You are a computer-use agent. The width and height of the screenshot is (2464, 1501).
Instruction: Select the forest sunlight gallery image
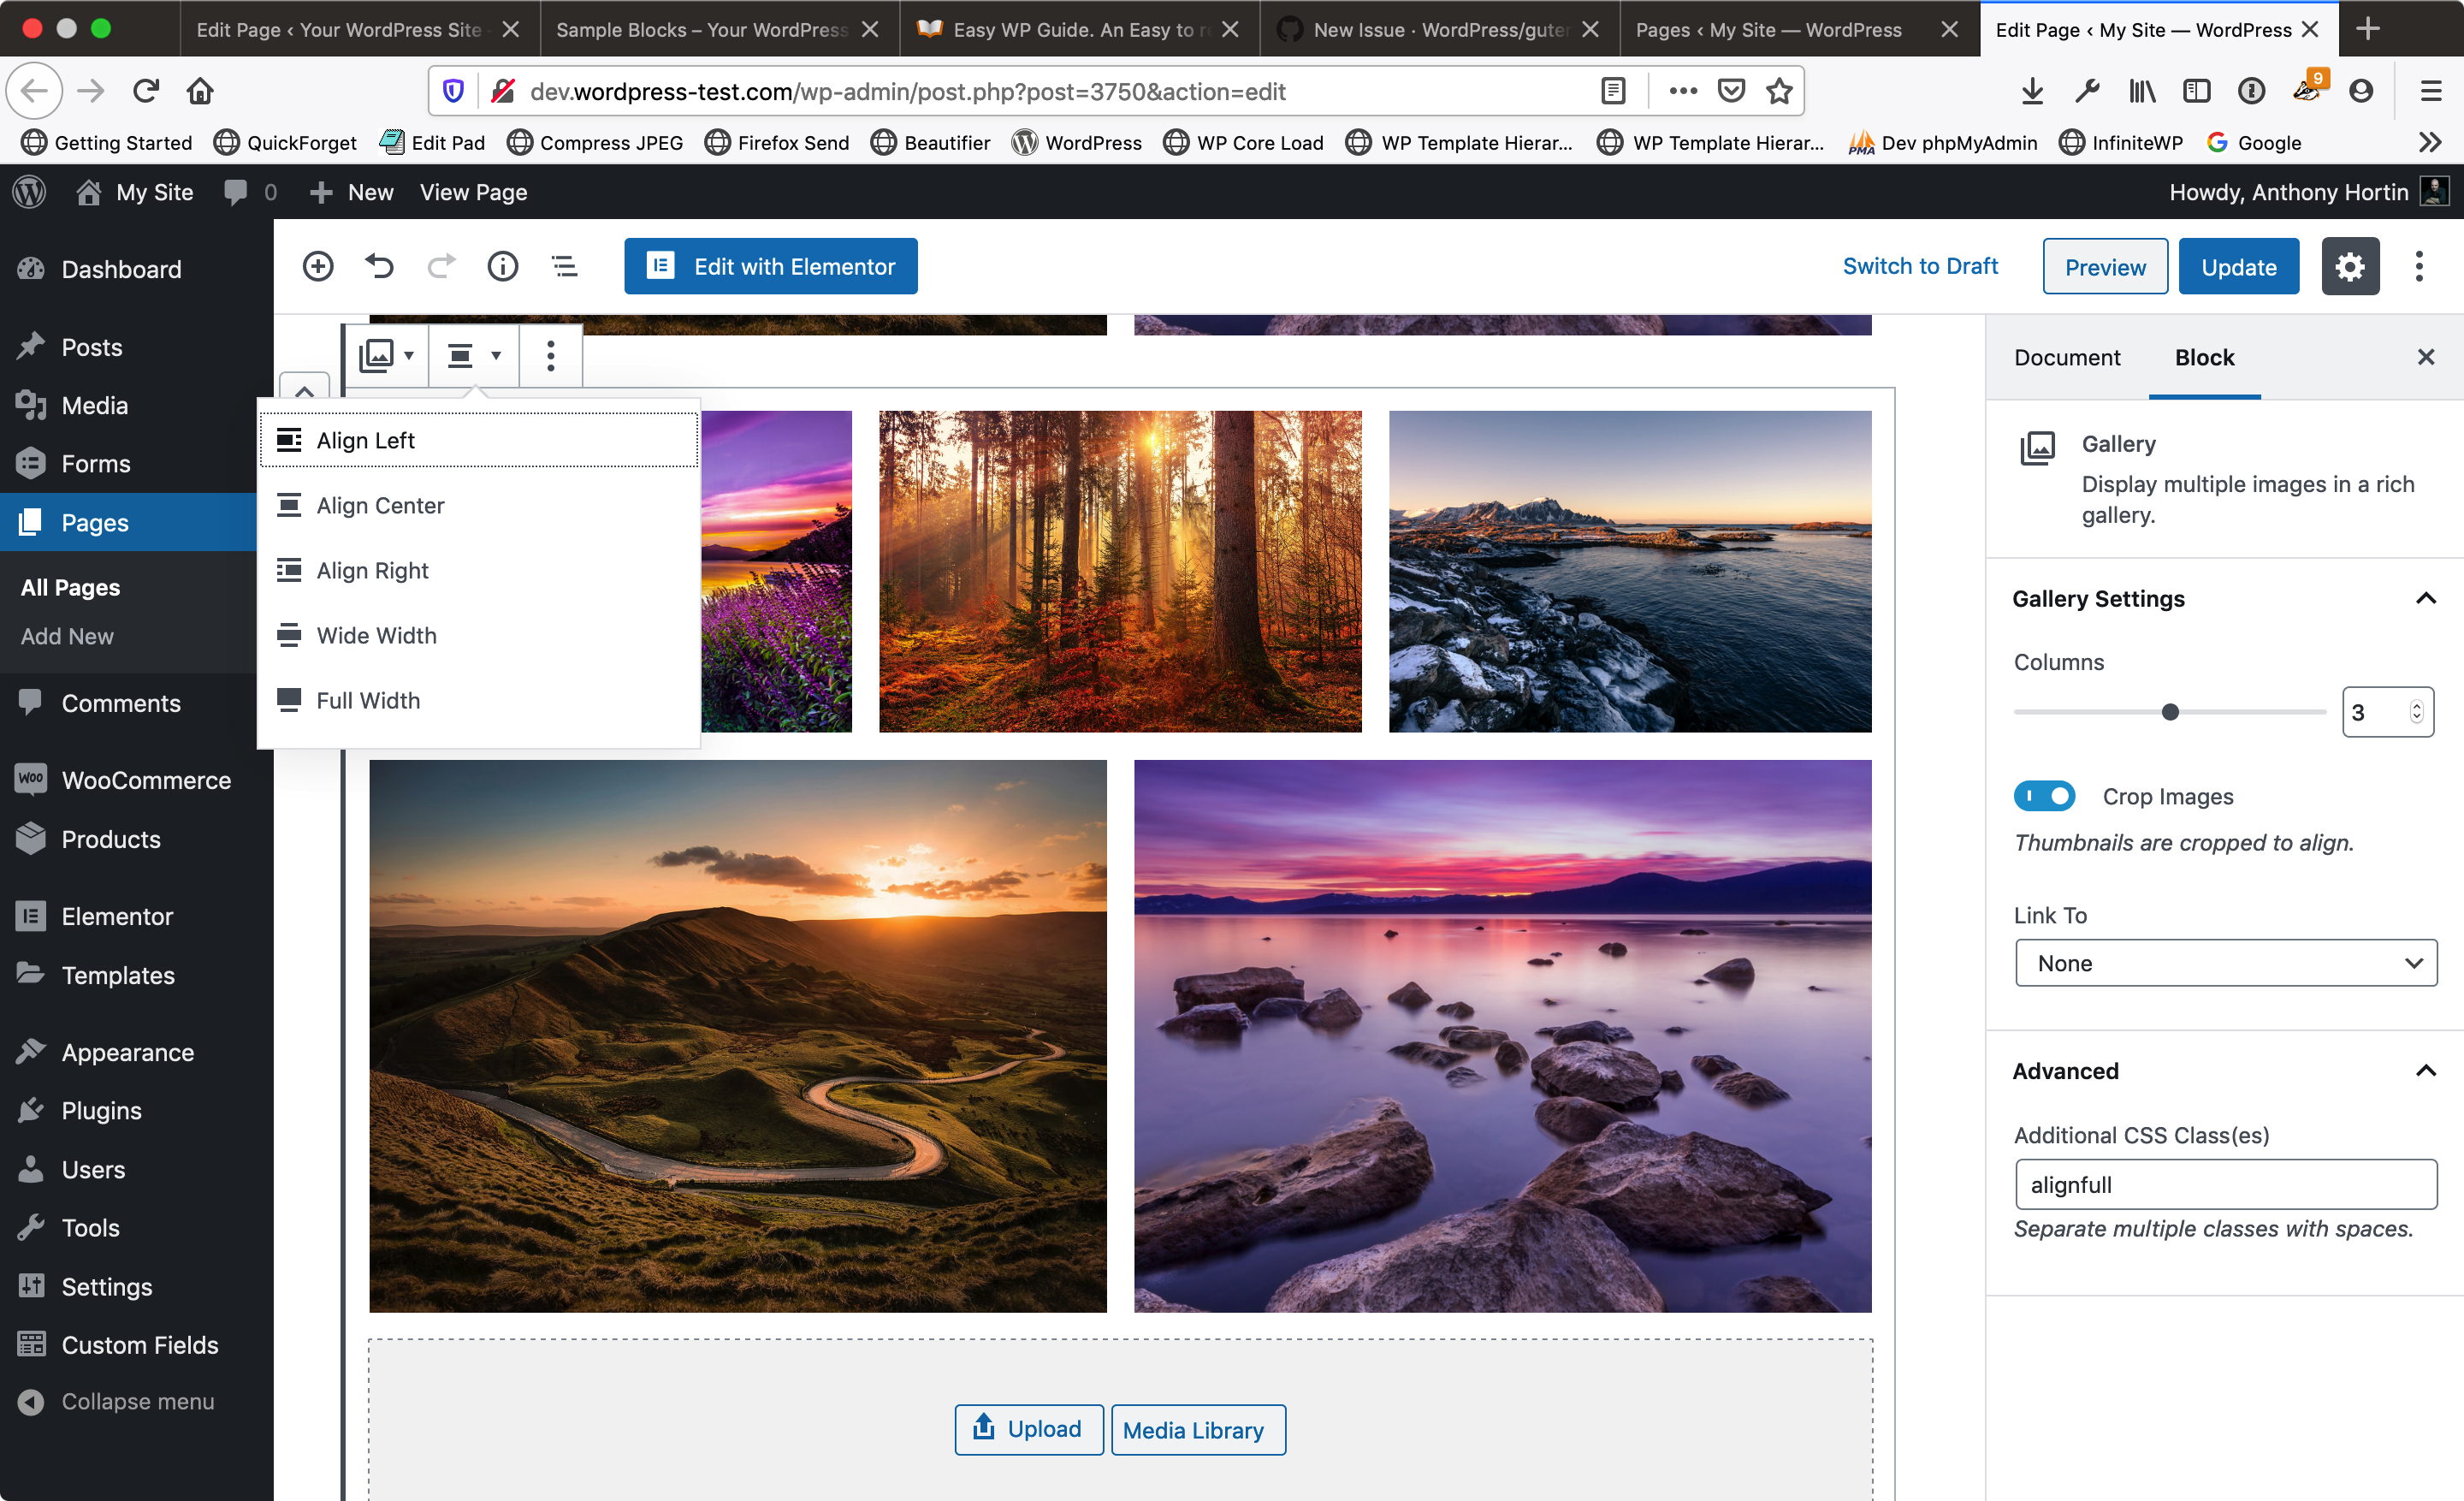coord(1120,571)
